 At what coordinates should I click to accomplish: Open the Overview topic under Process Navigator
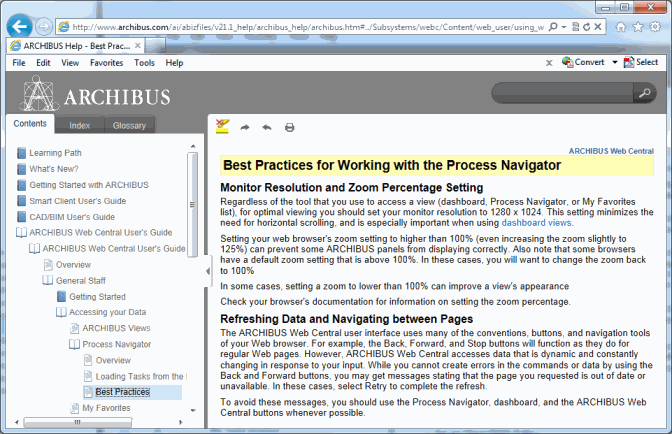pyautogui.click(x=107, y=360)
